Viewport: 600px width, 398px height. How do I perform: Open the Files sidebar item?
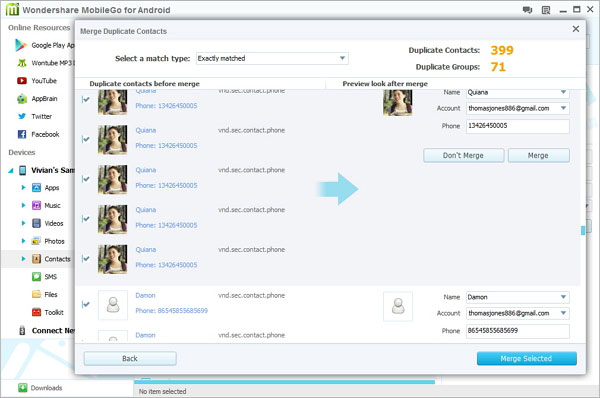[x=51, y=294]
